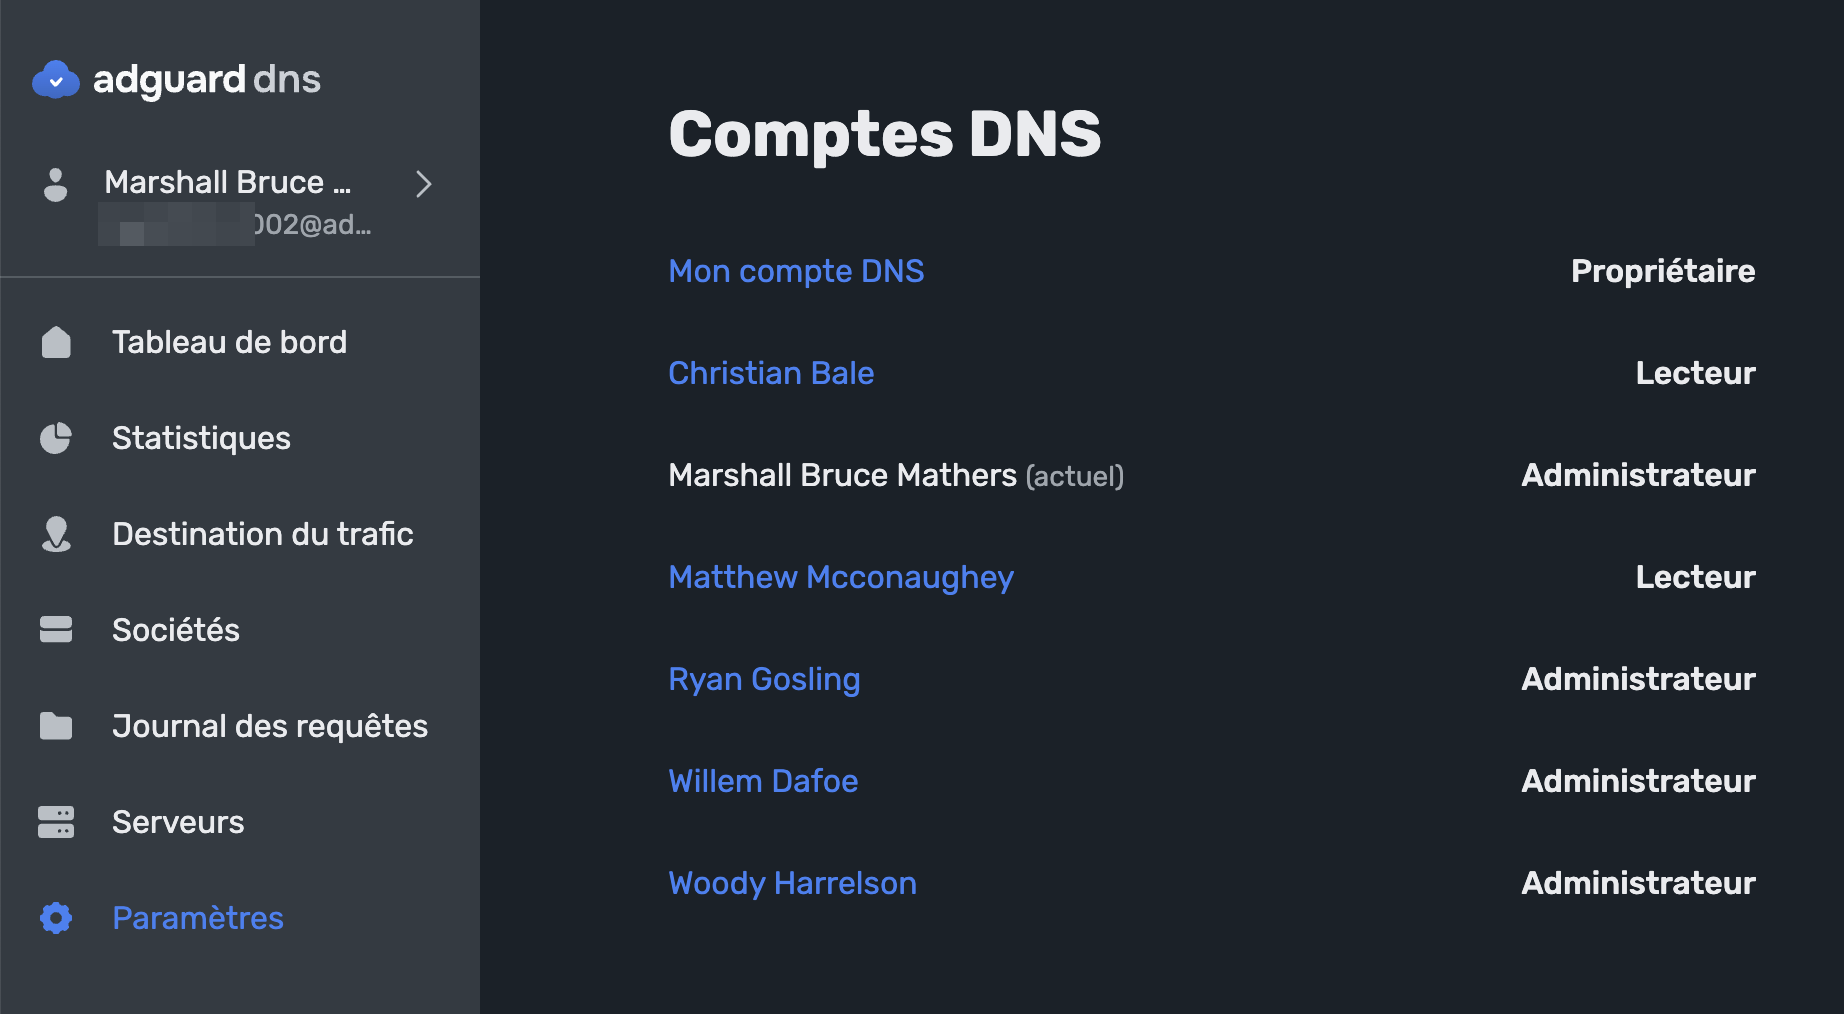1844x1014 pixels.
Task: Open Ryan Gosling's DNS account
Action: tap(764, 679)
